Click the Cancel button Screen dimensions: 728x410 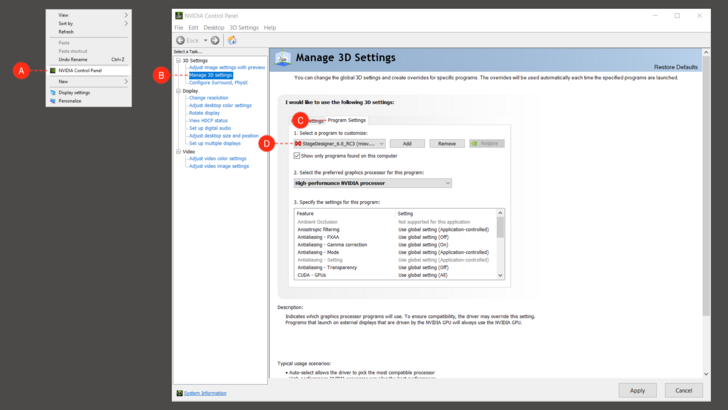point(683,390)
